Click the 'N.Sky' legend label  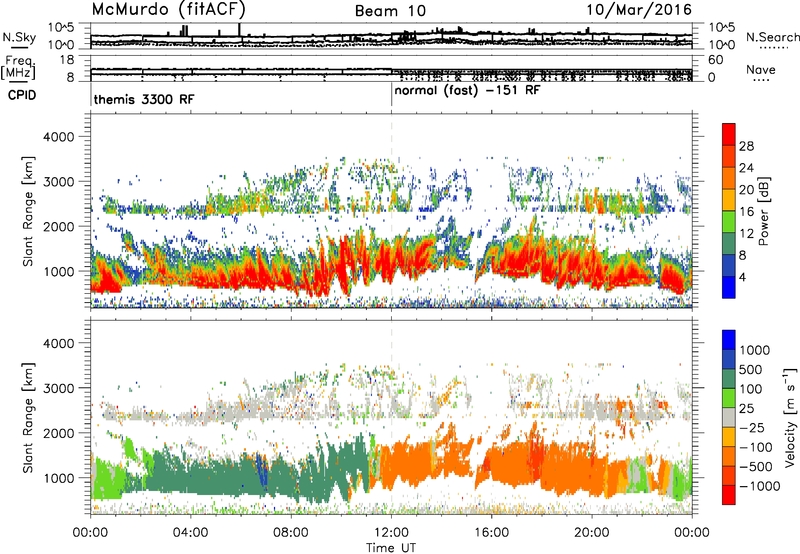[x=19, y=37]
